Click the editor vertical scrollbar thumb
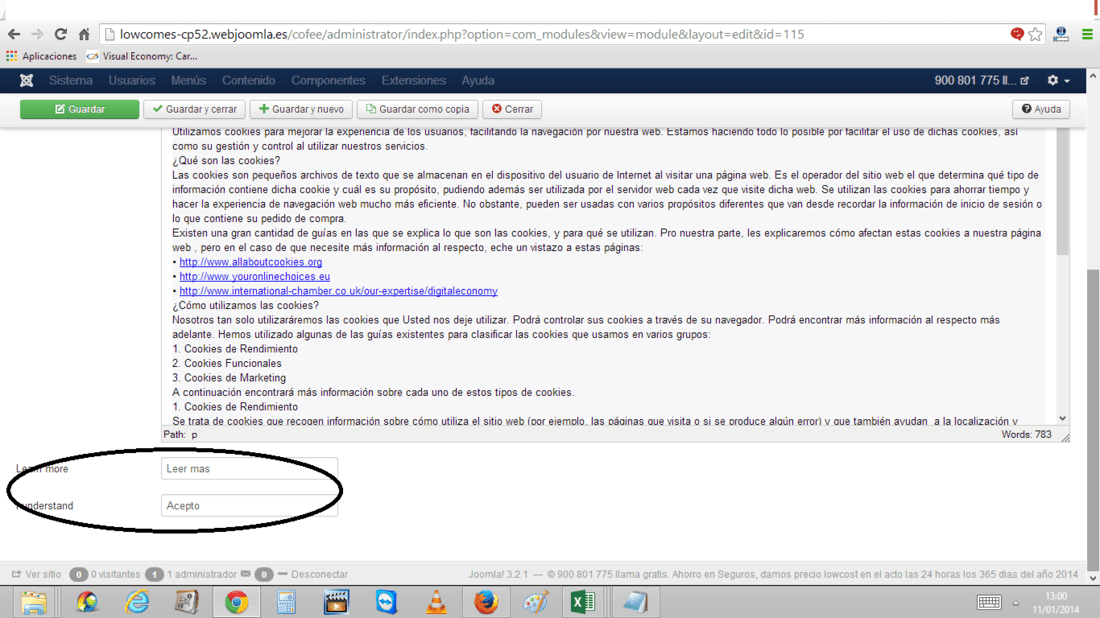 (1062, 191)
